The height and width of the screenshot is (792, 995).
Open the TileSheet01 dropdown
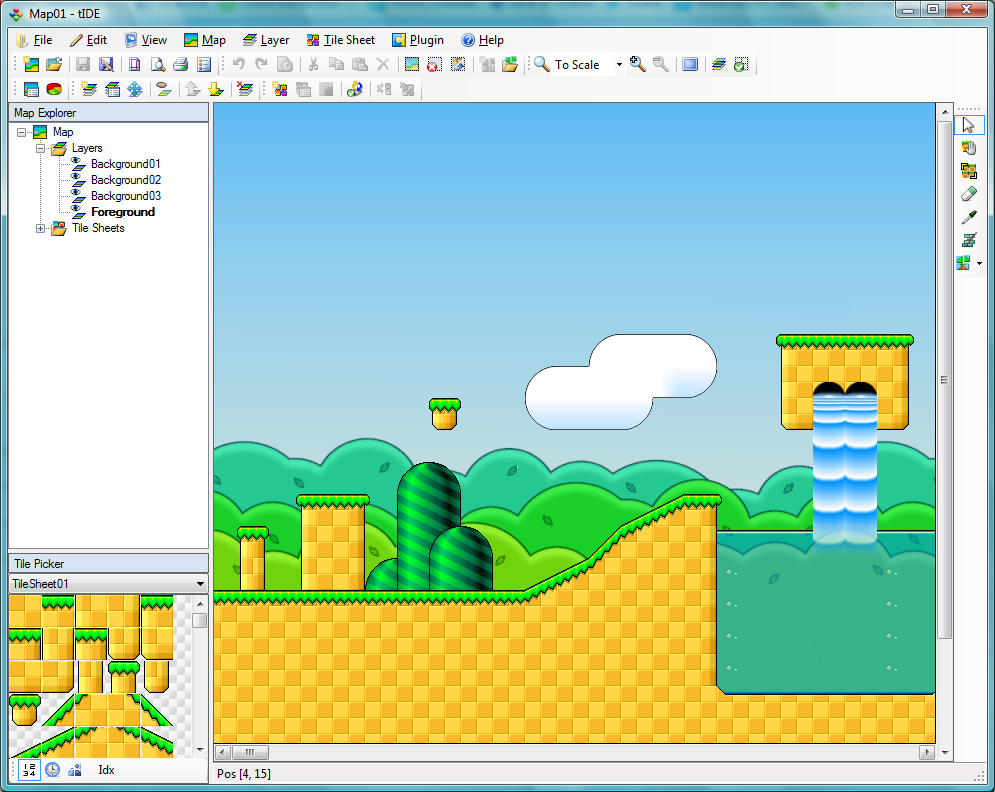click(200, 584)
